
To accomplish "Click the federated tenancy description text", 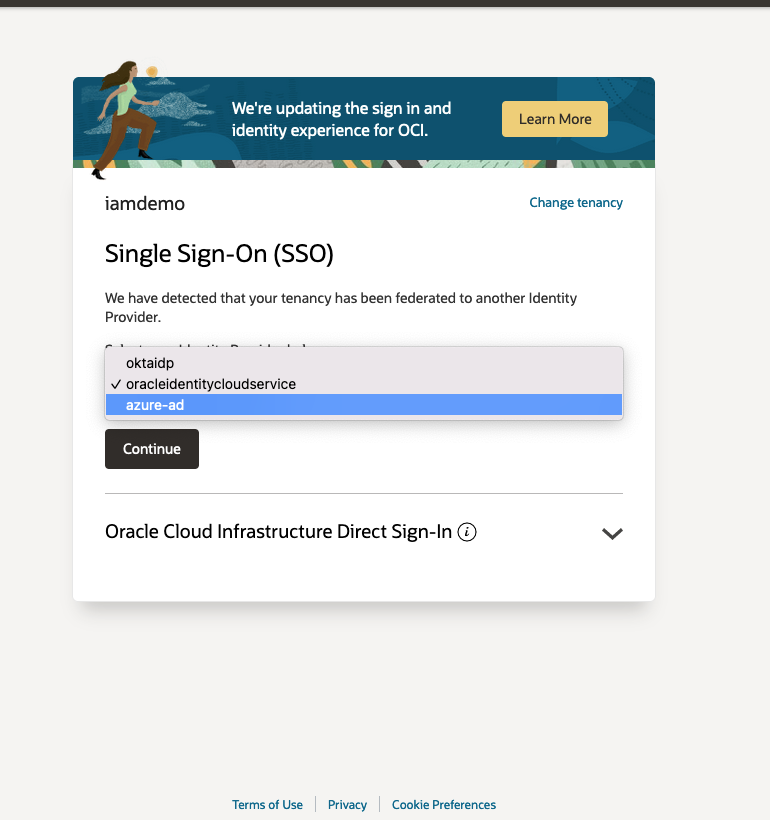I will (341, 308).
